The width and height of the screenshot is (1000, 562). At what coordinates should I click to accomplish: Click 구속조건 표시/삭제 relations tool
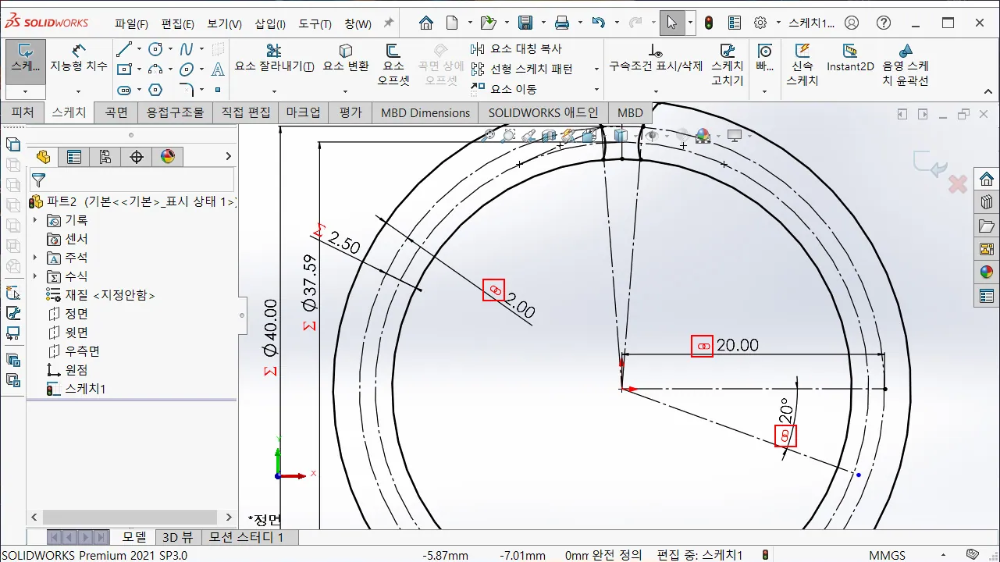tap(656, 58)
